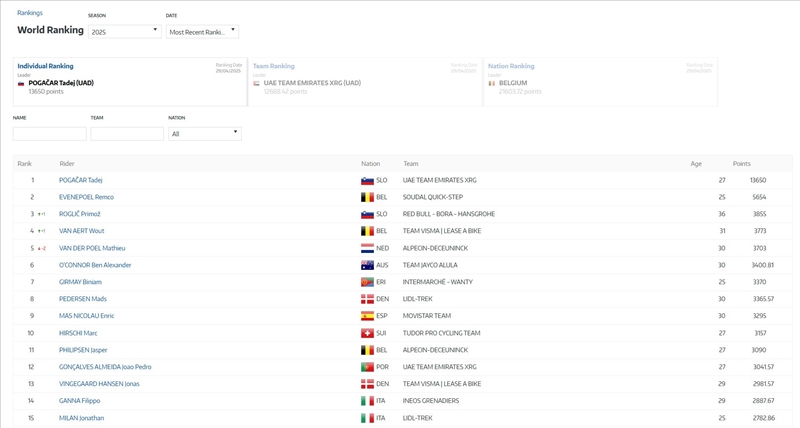Open the Rankings breadcrumb link
Viewport: 800px width, 428px height.
point(30,13)
